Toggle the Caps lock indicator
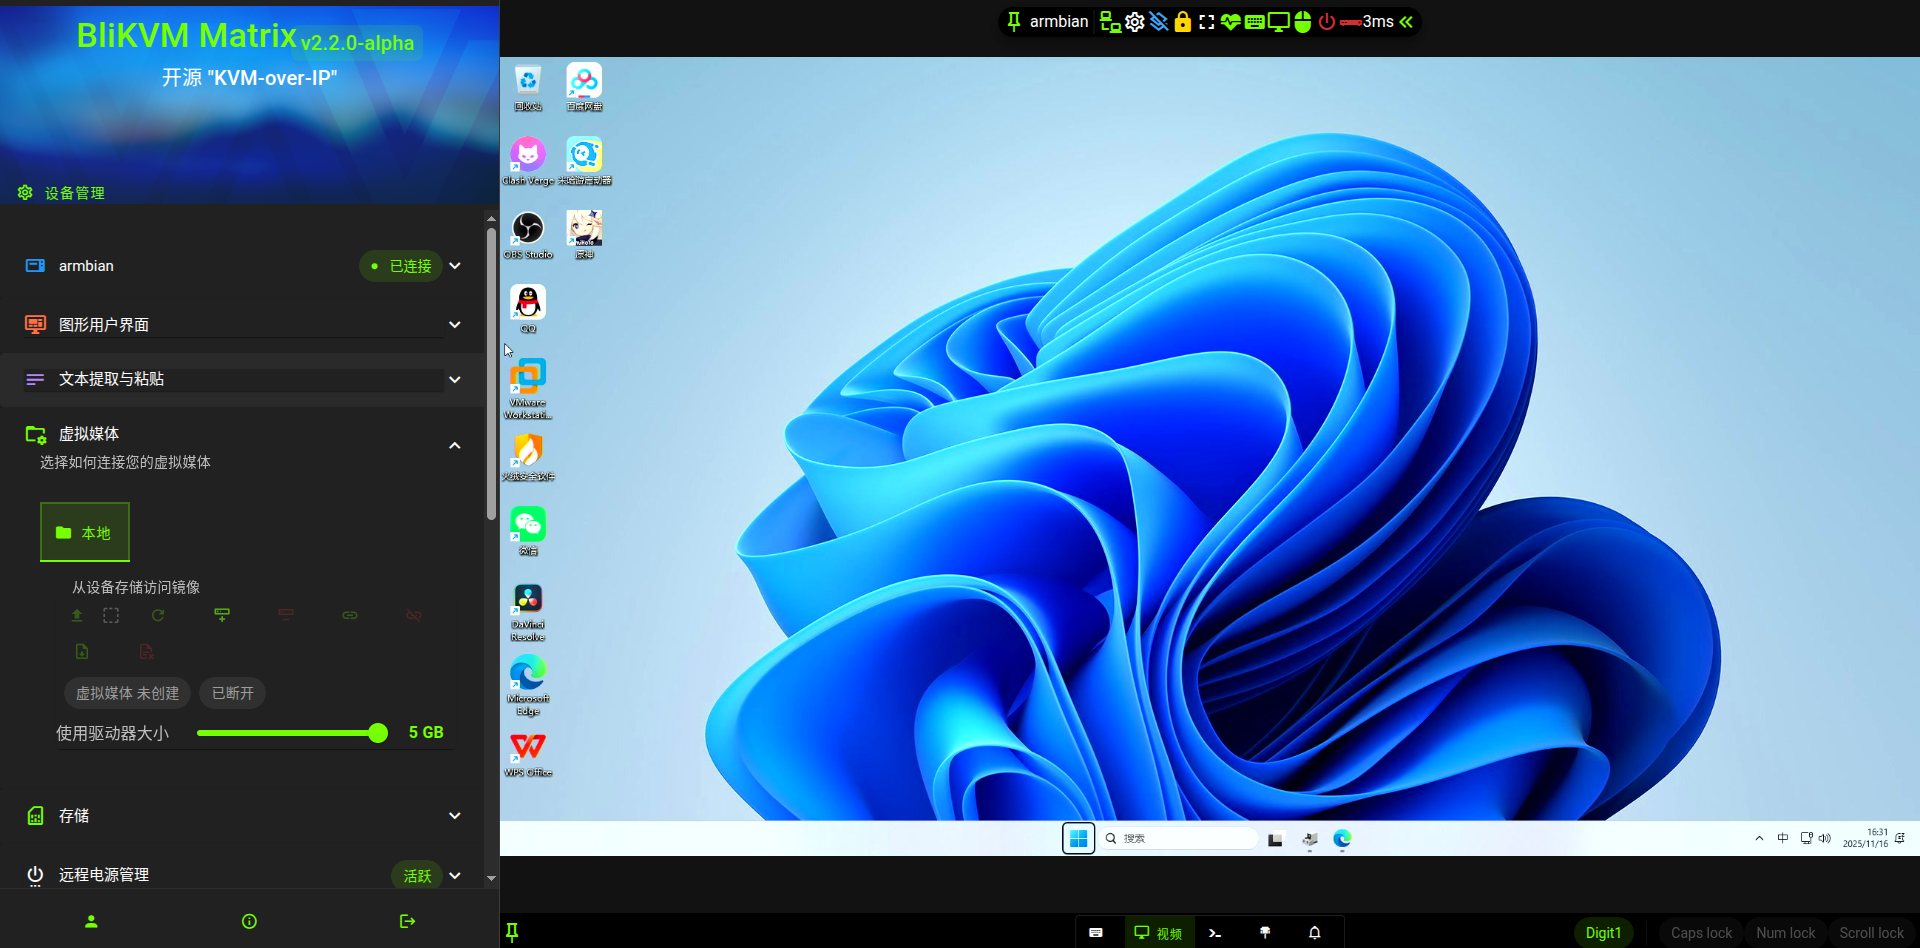This screenshot has height=948, width=1920. point(1700,932)
